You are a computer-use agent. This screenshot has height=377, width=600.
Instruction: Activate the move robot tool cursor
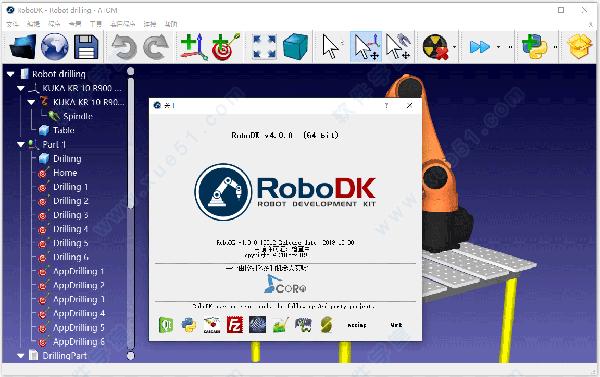(398, 47)
